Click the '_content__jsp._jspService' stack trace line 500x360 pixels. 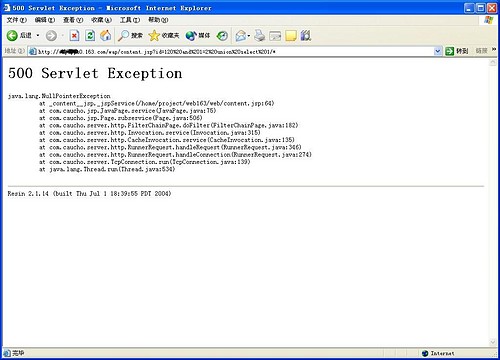coord(157,103)
